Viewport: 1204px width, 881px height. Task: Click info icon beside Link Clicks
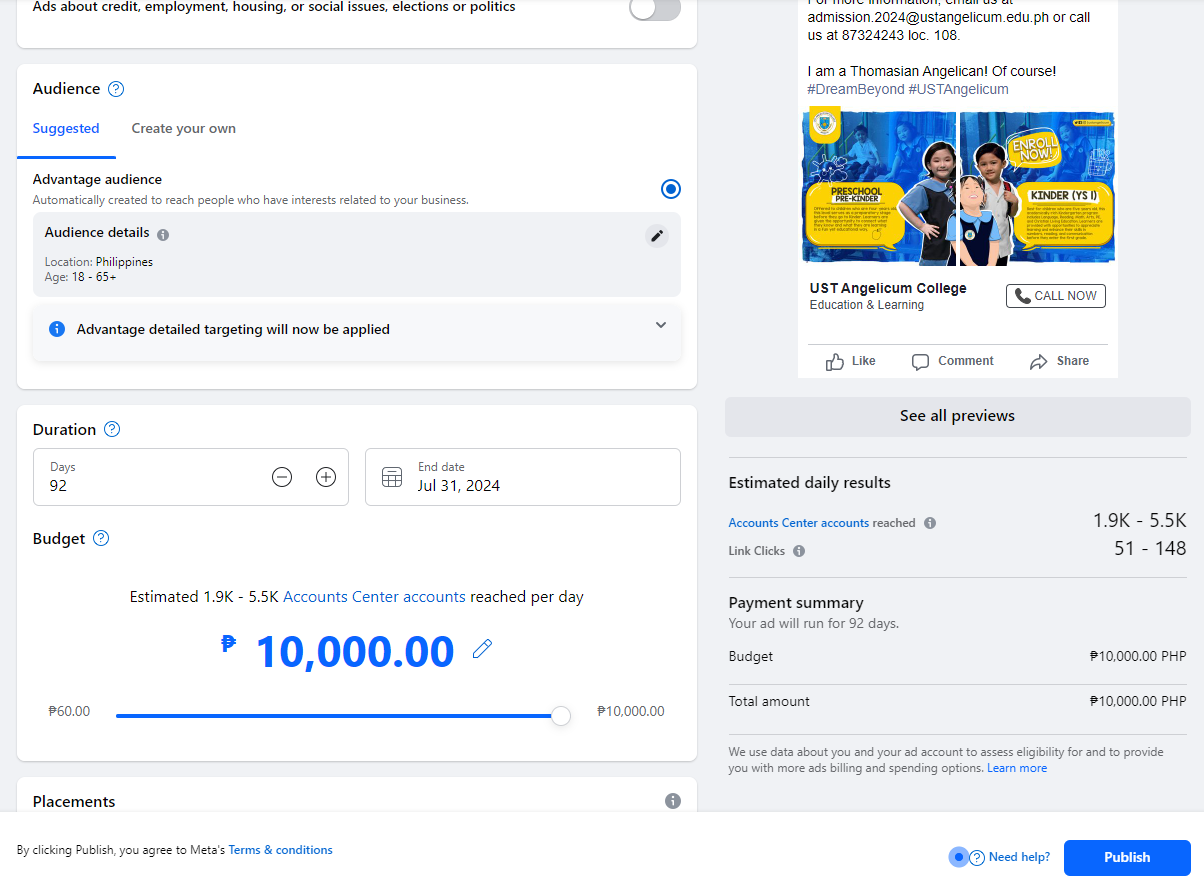coord(799,551)
